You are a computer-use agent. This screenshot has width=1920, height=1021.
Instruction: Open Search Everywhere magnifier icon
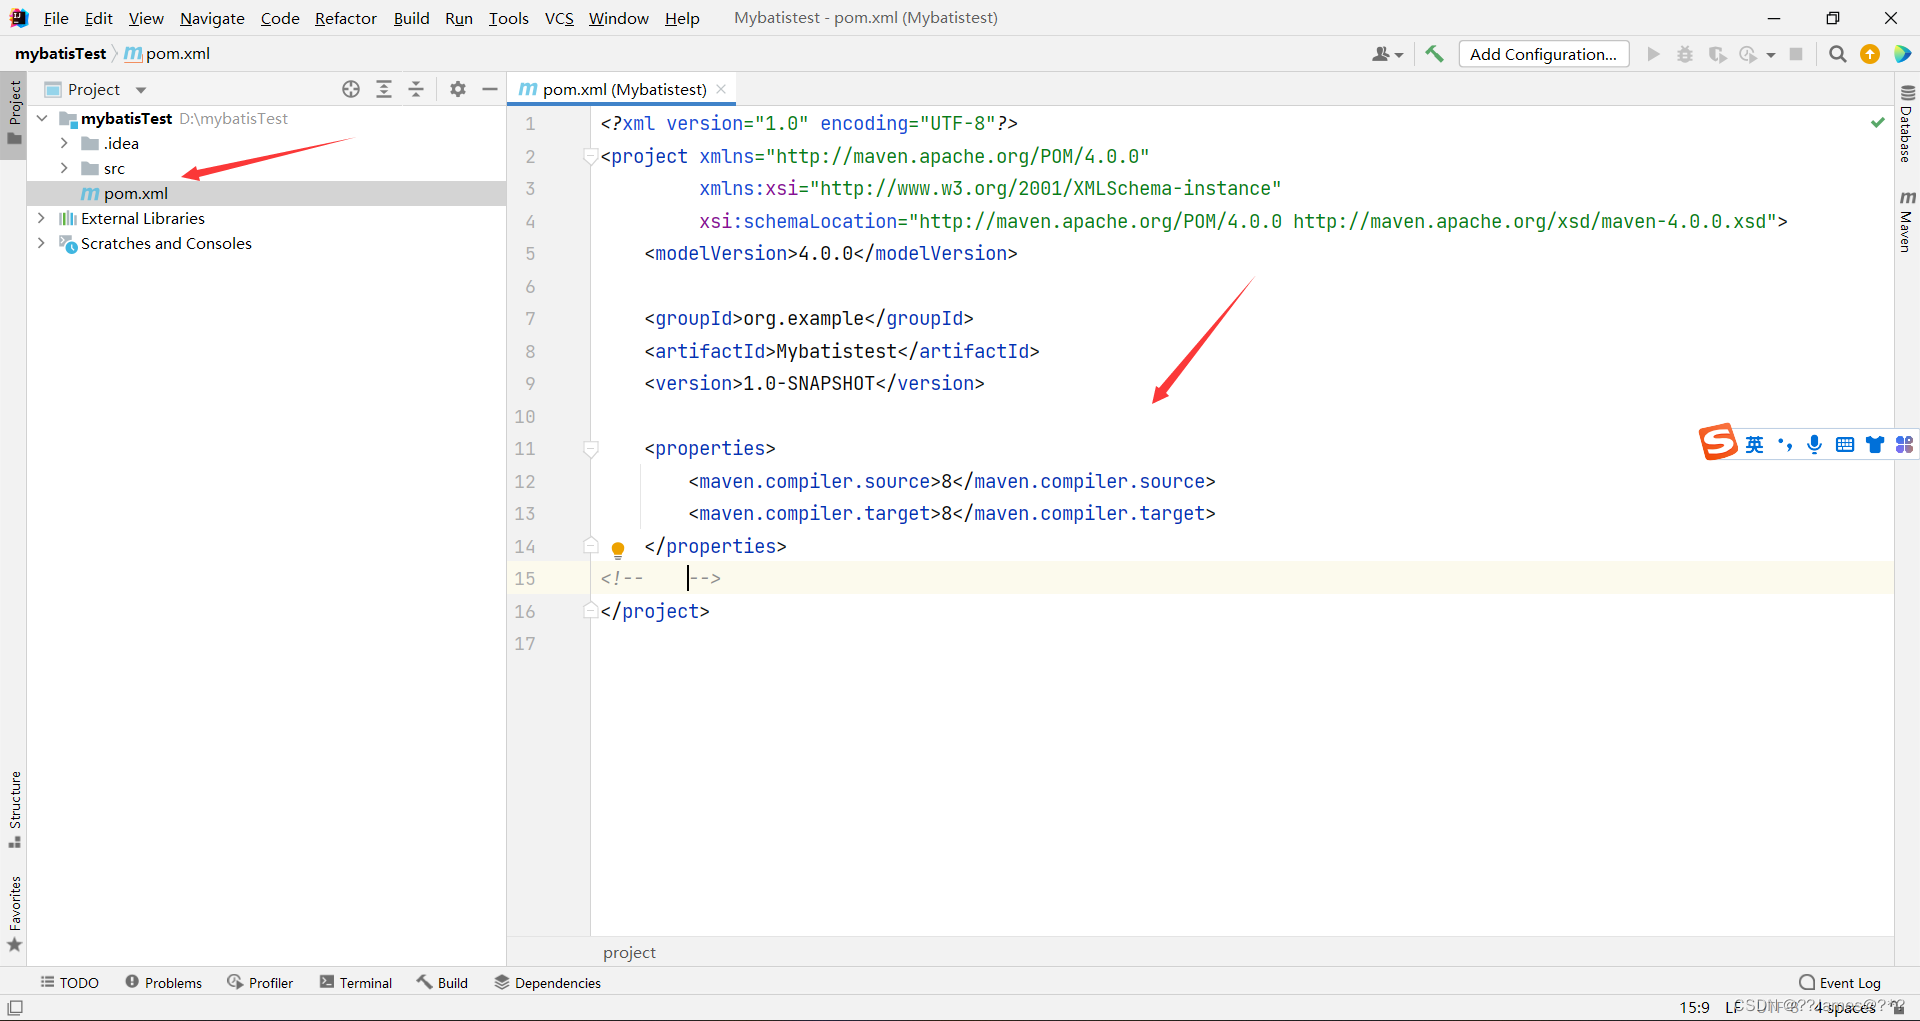coord(1837,54)
